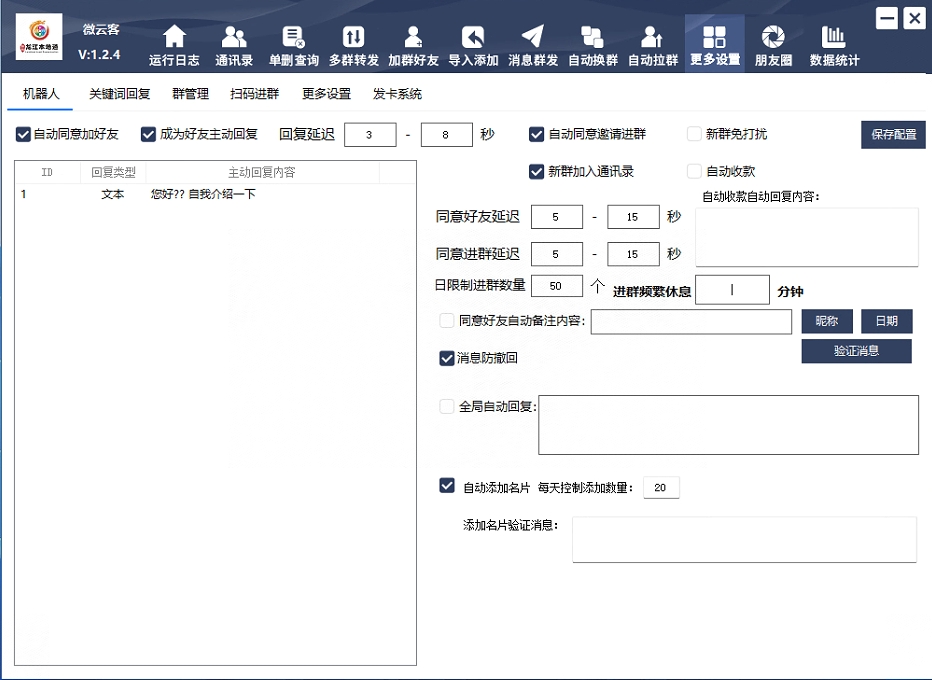Switch to the 发卡系统 tab
The image size is (932, 680).
[397, 94]
